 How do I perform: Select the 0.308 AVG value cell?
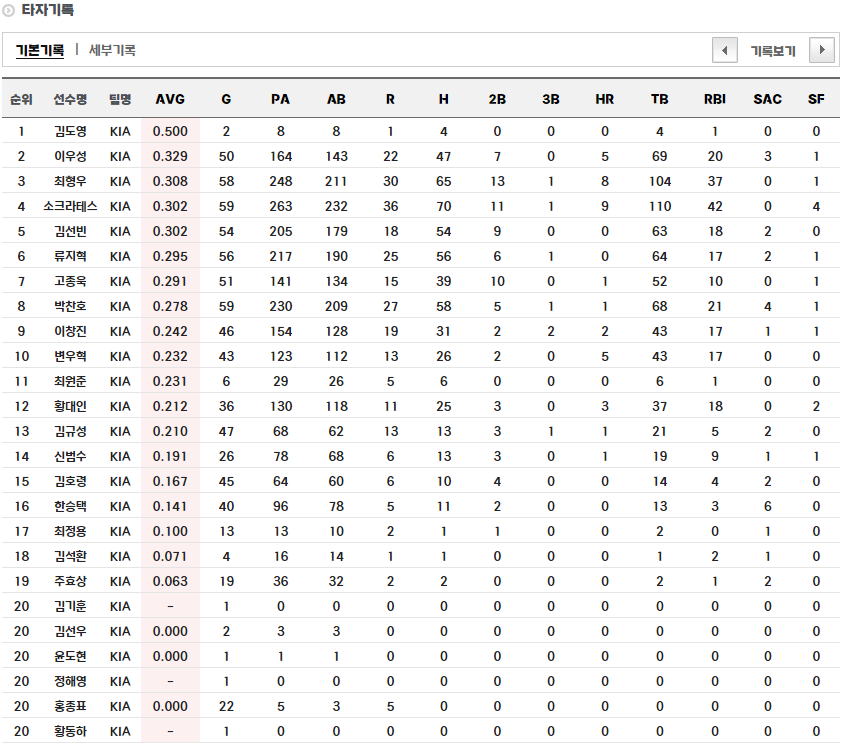(x=170, y=181)
